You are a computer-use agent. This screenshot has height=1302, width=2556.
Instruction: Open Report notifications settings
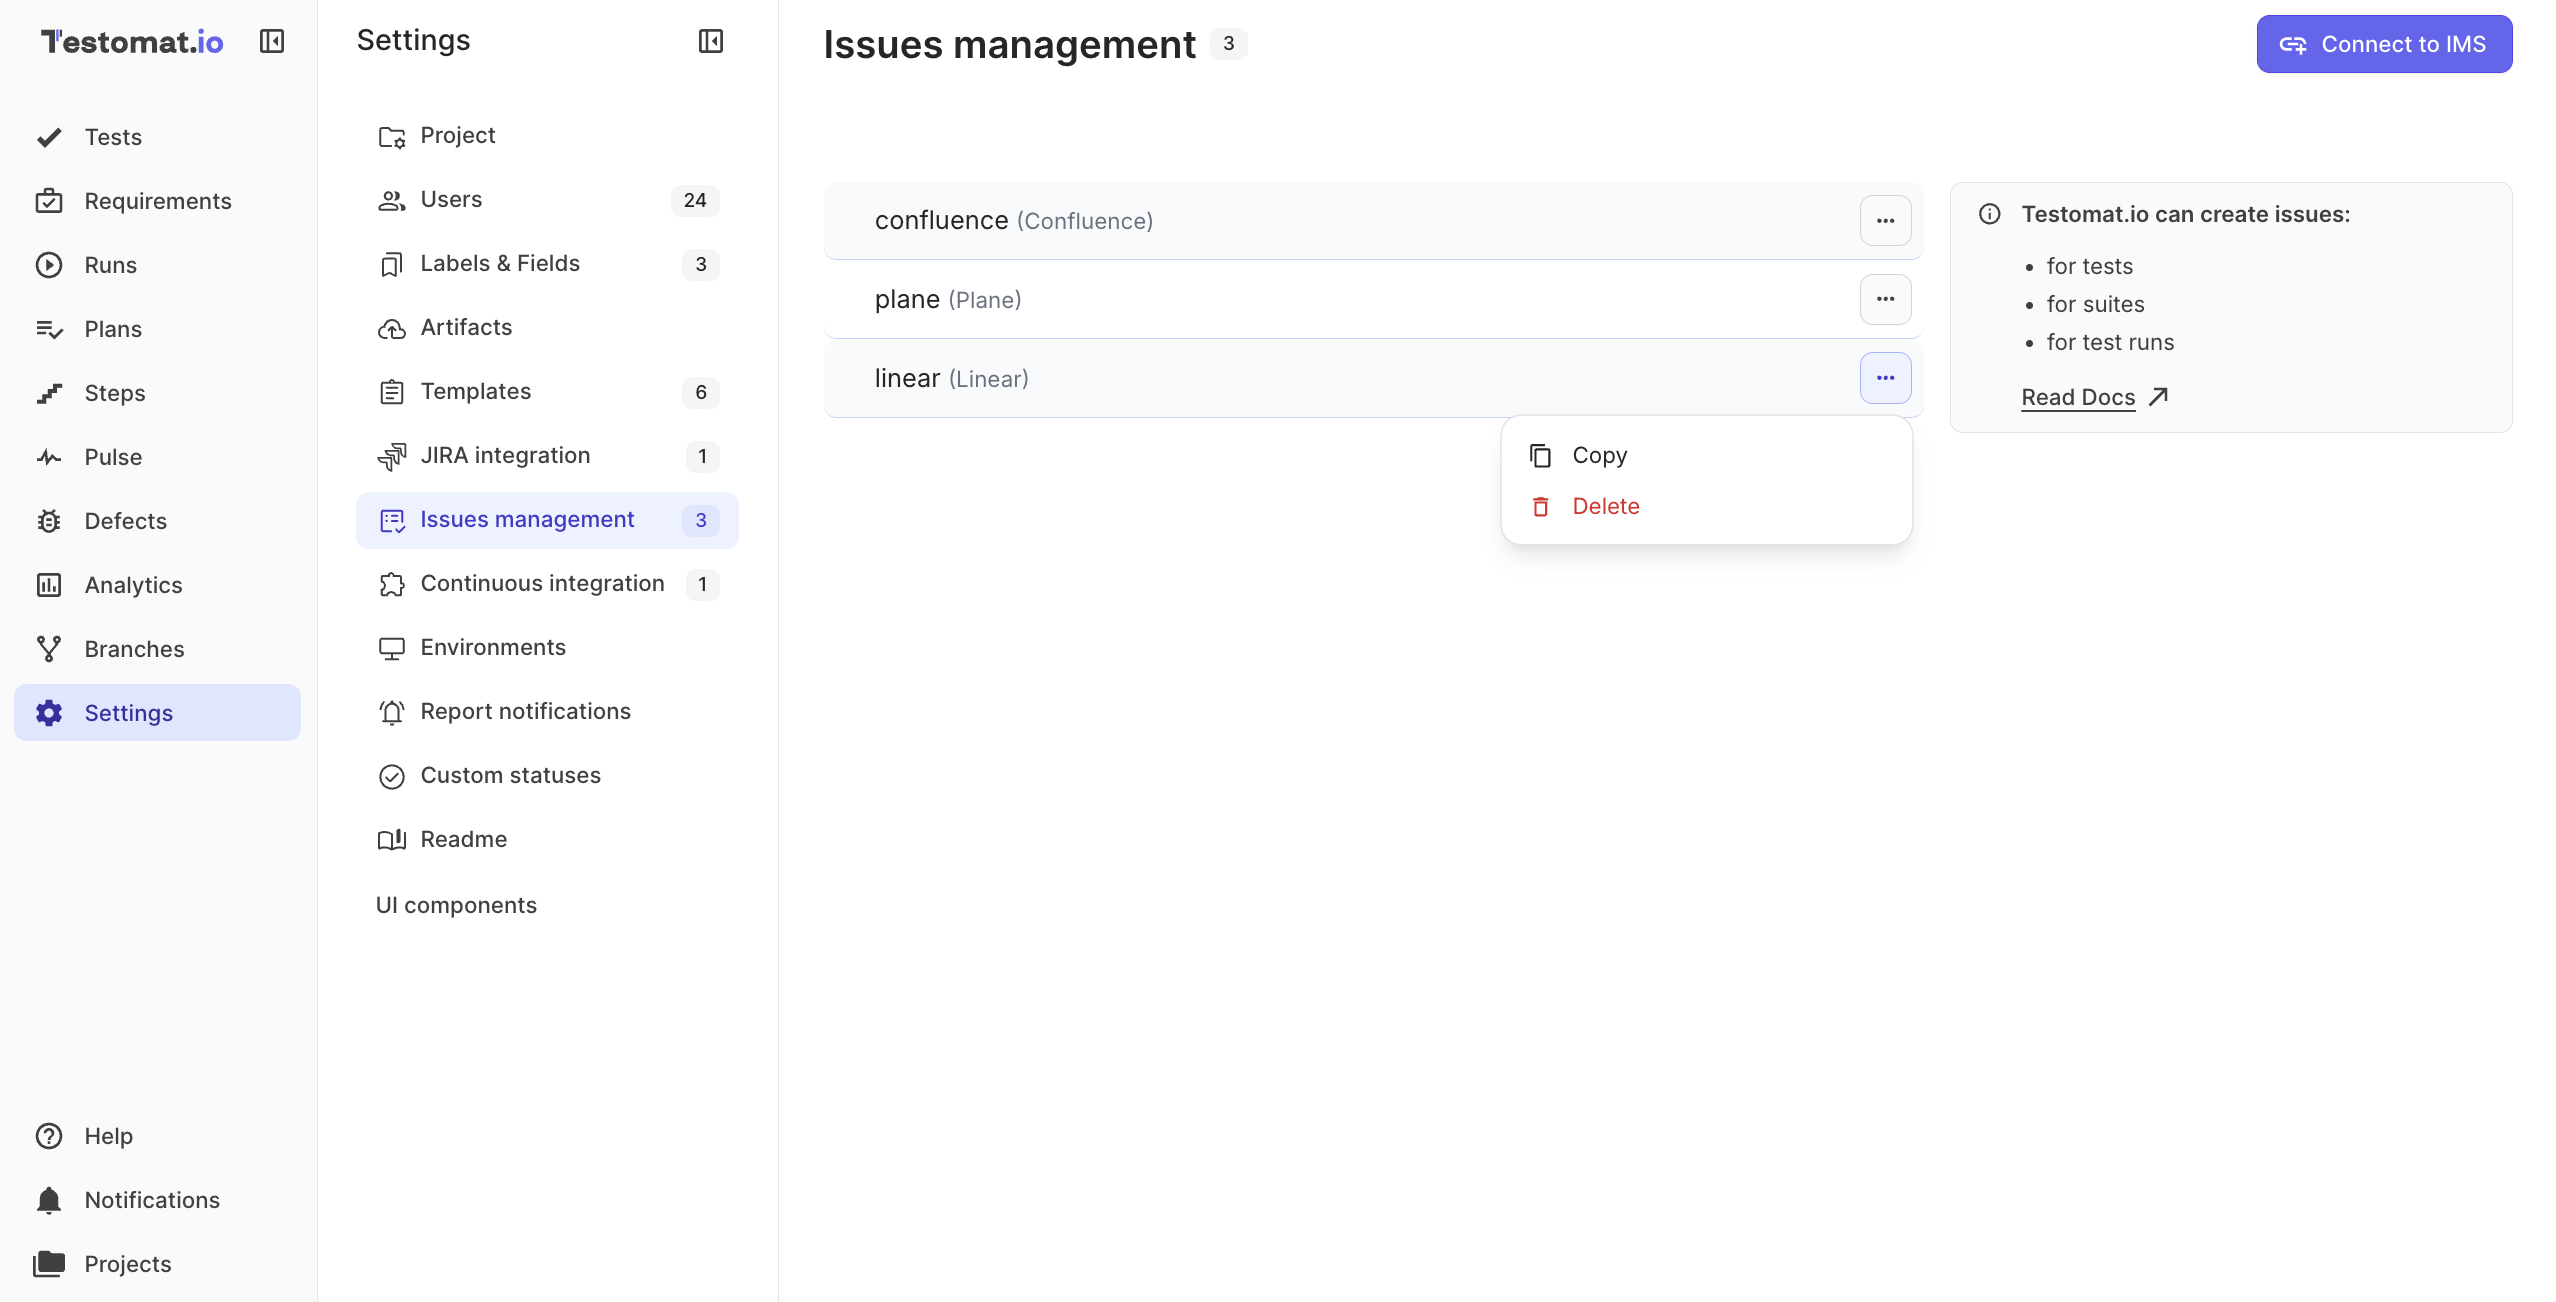click(x=547, y=712)
